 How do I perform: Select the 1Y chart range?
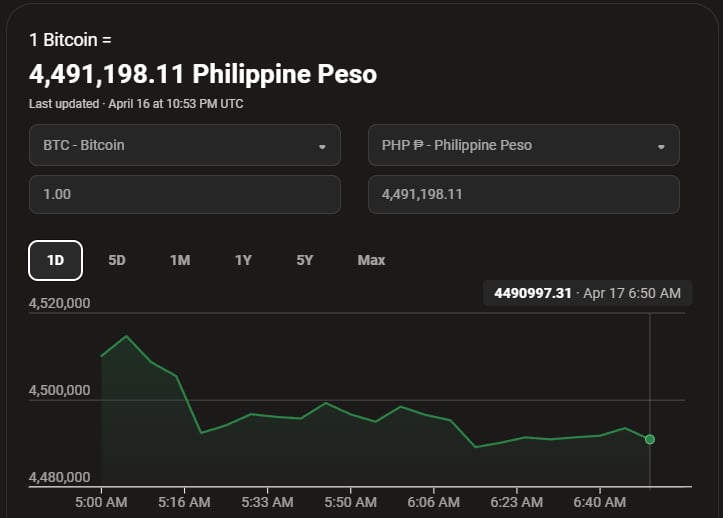pos(243,260)
